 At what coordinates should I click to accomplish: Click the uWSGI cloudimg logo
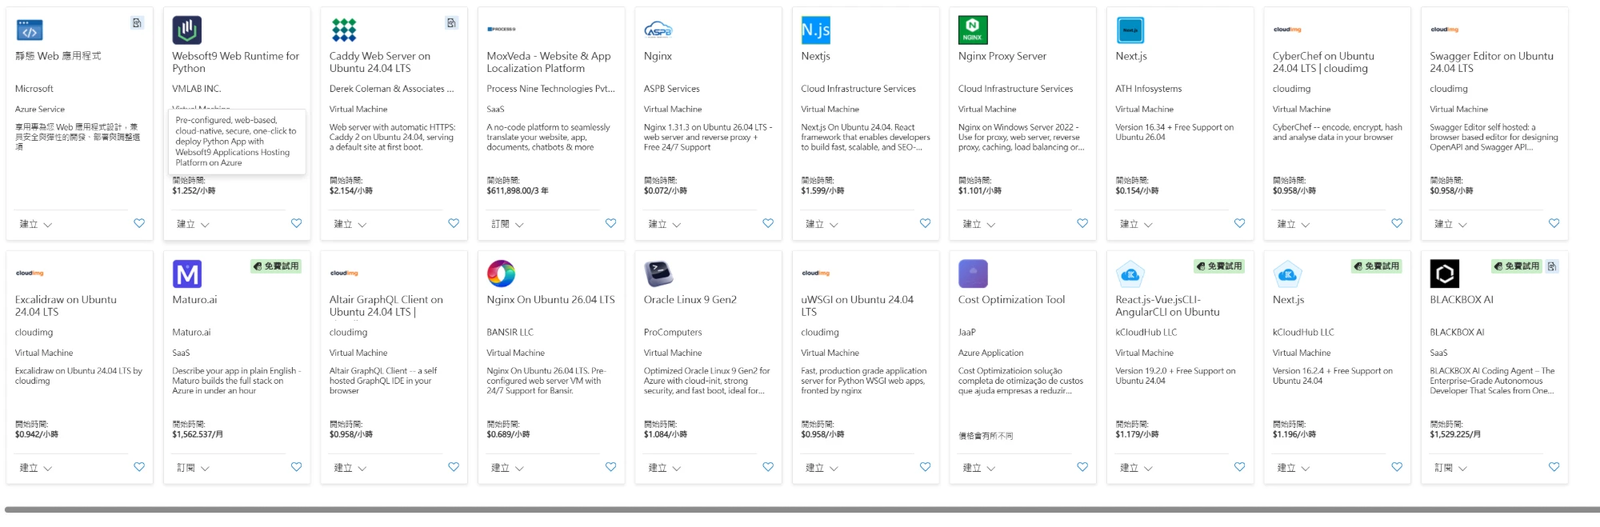815,273
